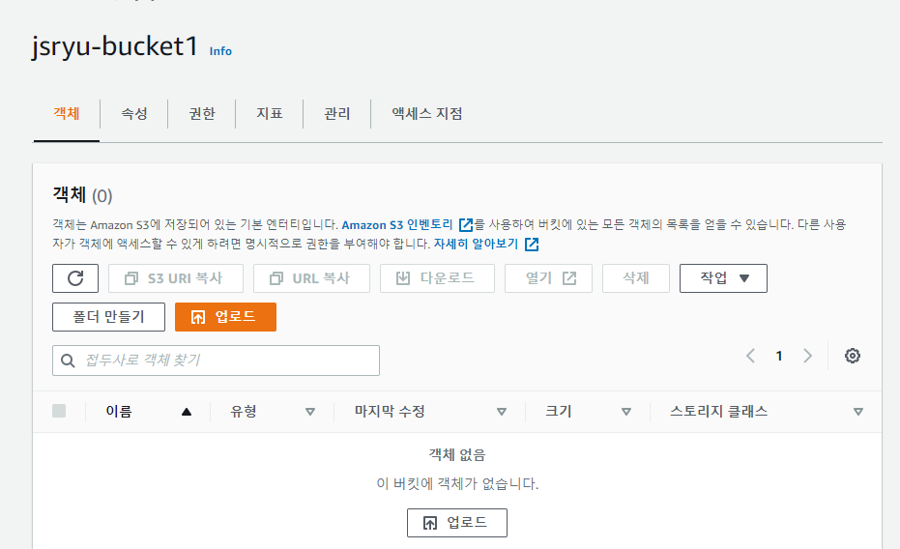Click the 다운로드 download button
This screenshot has width=900, height=549.
[x=437, y=278]
